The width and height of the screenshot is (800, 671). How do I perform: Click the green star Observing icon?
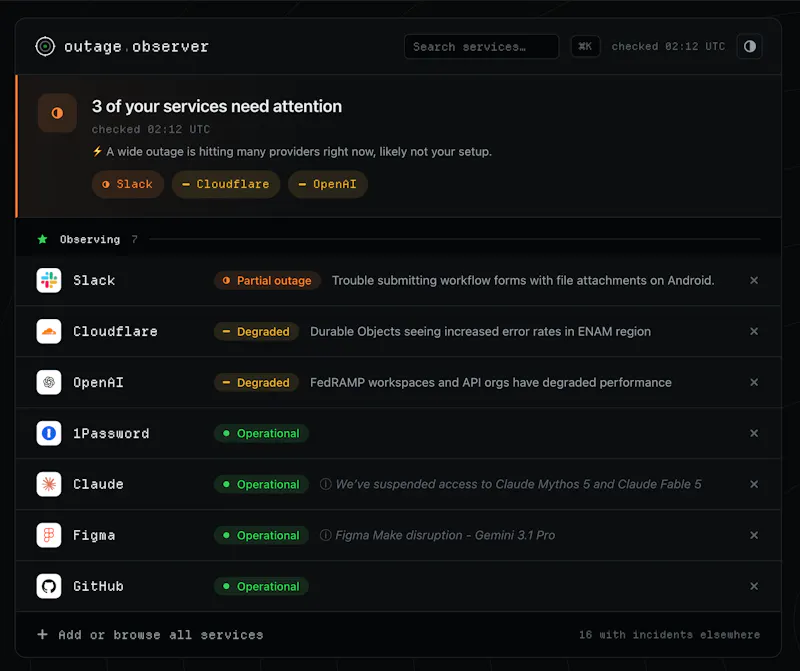(42, 239)
